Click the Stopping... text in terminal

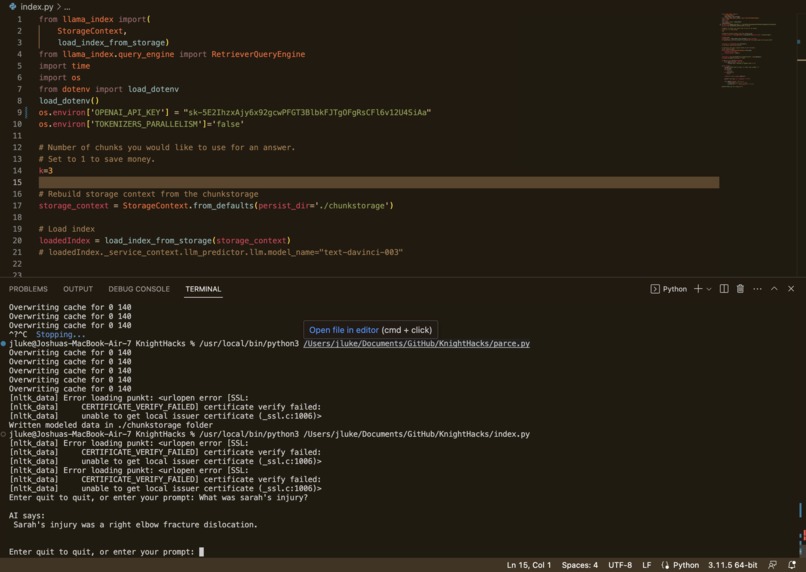60,334
